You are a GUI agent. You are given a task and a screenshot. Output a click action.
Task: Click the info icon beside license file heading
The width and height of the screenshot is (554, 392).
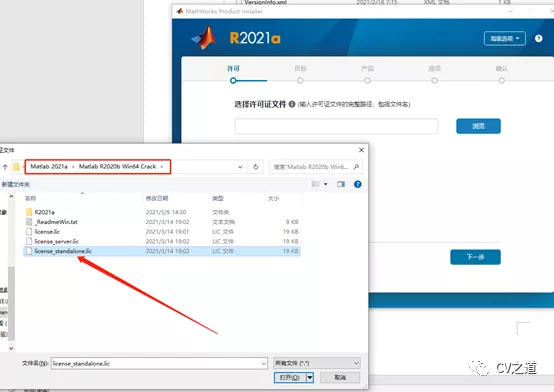coord(292,104)
